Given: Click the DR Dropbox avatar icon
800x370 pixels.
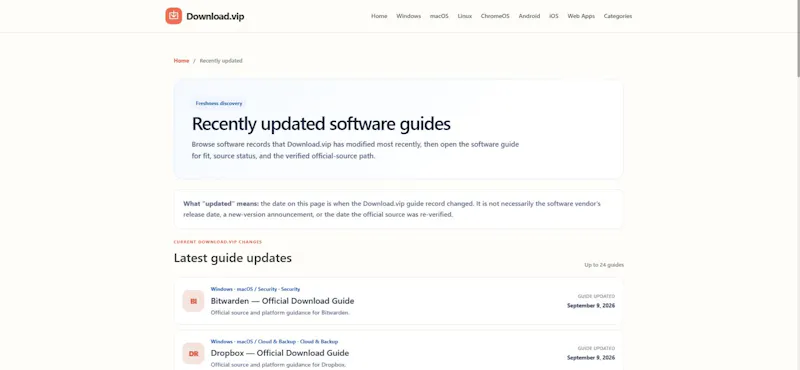Looking at the screenshot, I should [x=193, y=353].
